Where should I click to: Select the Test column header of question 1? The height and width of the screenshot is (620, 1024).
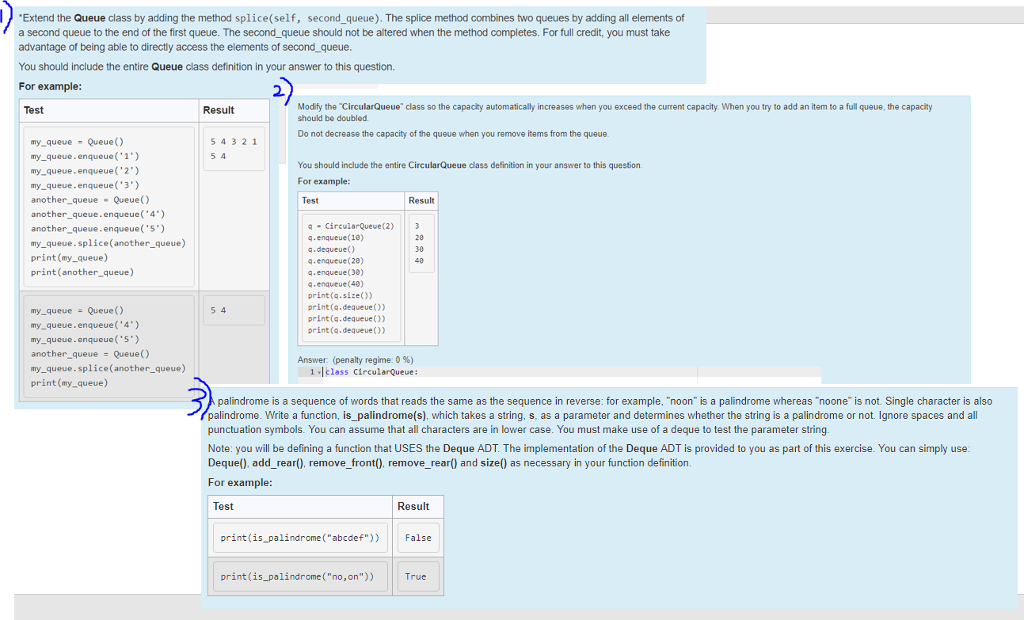(32, 110)
